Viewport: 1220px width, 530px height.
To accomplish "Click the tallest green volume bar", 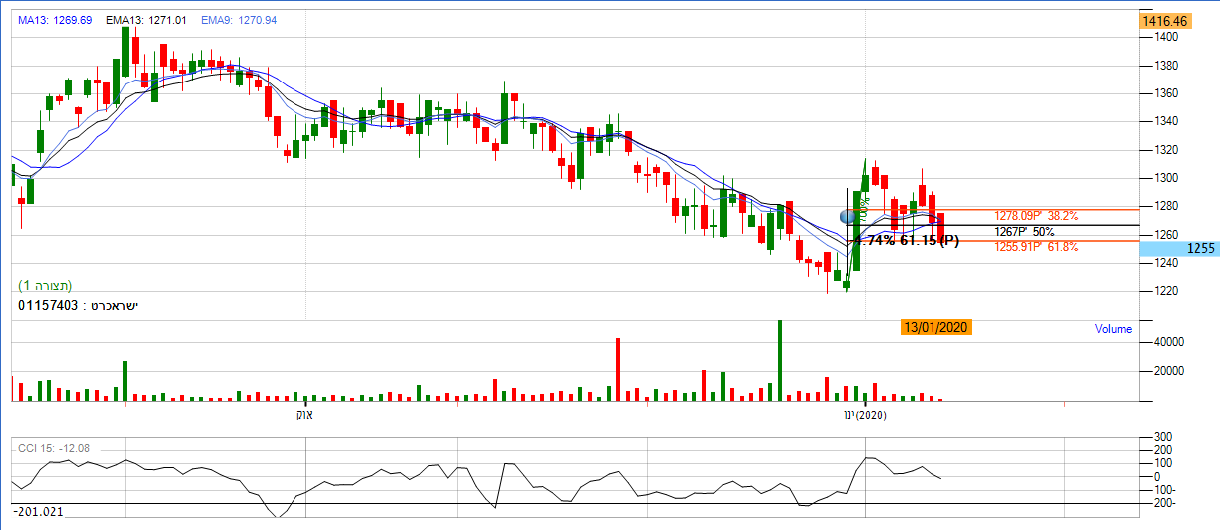I will pos(779,360).
